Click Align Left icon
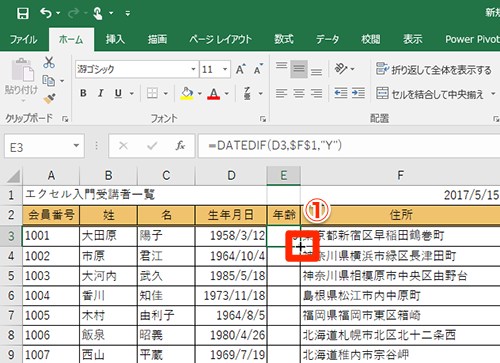The height and width of the screenshot is (363, 500). pyautogui.click(x=282, y=93)
